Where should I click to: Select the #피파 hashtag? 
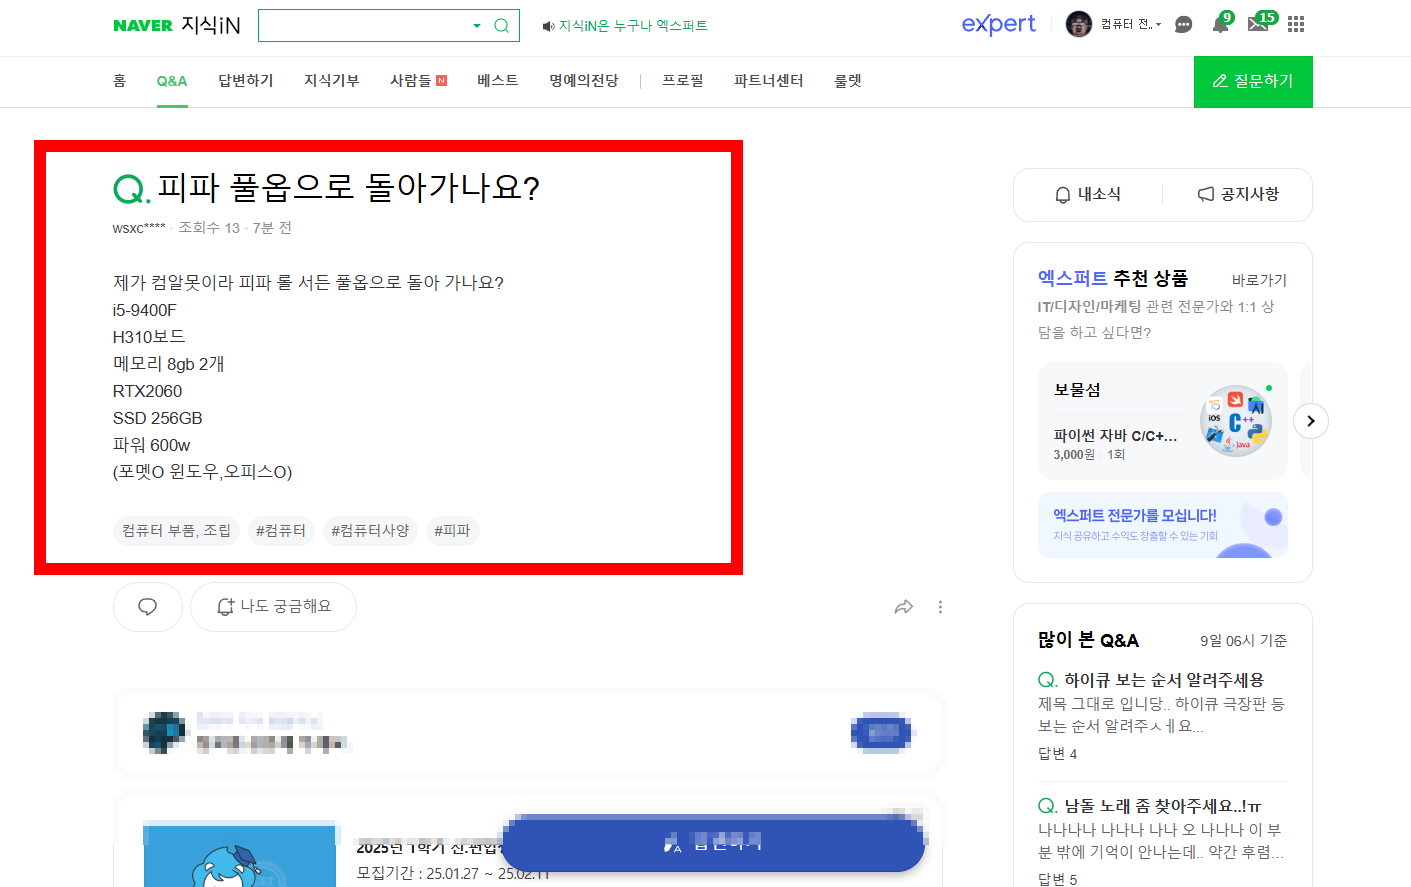[x=452, y=531]
